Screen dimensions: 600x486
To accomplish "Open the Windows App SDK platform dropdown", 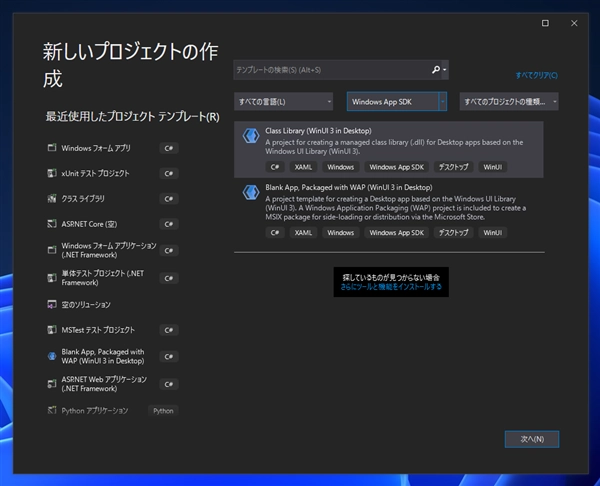I will (397, 102).
